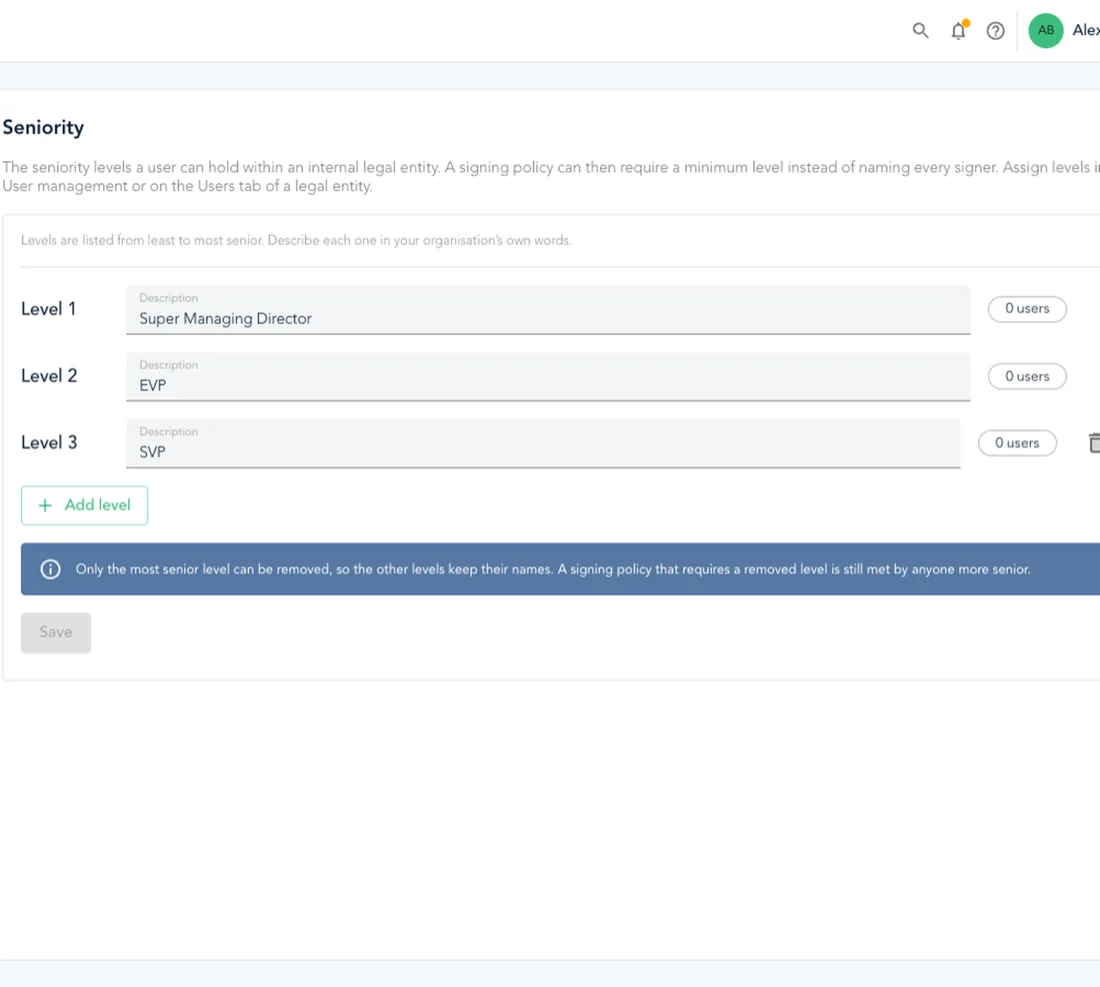Edit Level 1 description field
This screenshot has width=1100, height=987.
click(x=548, y=310)
